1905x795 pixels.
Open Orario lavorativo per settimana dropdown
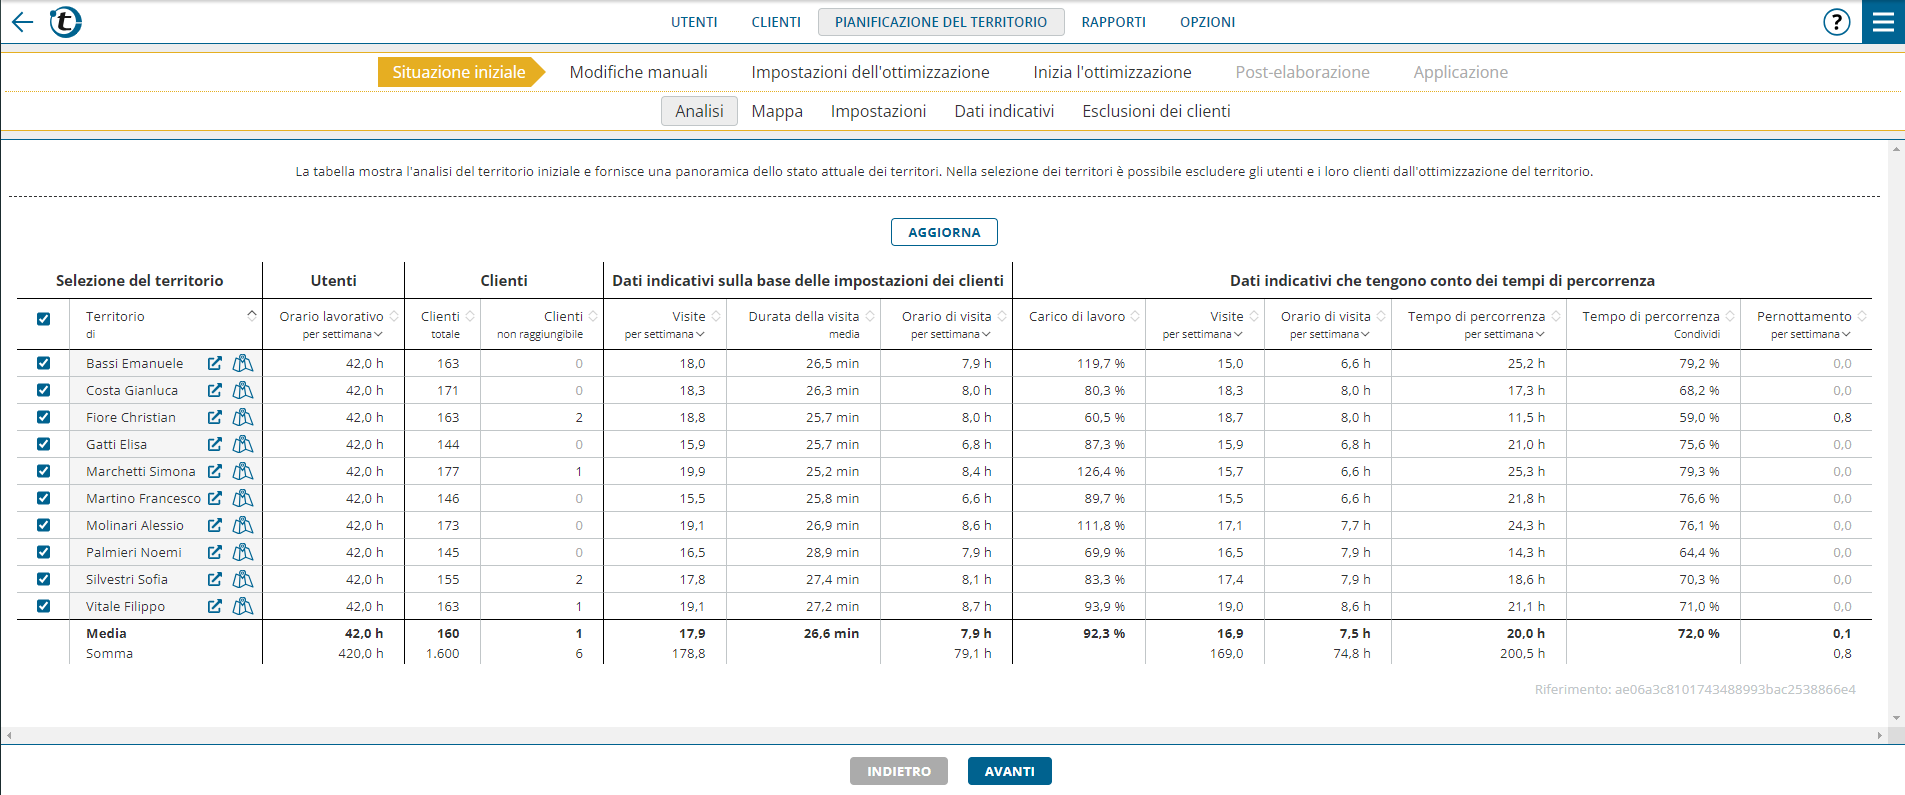click(343, 334)
